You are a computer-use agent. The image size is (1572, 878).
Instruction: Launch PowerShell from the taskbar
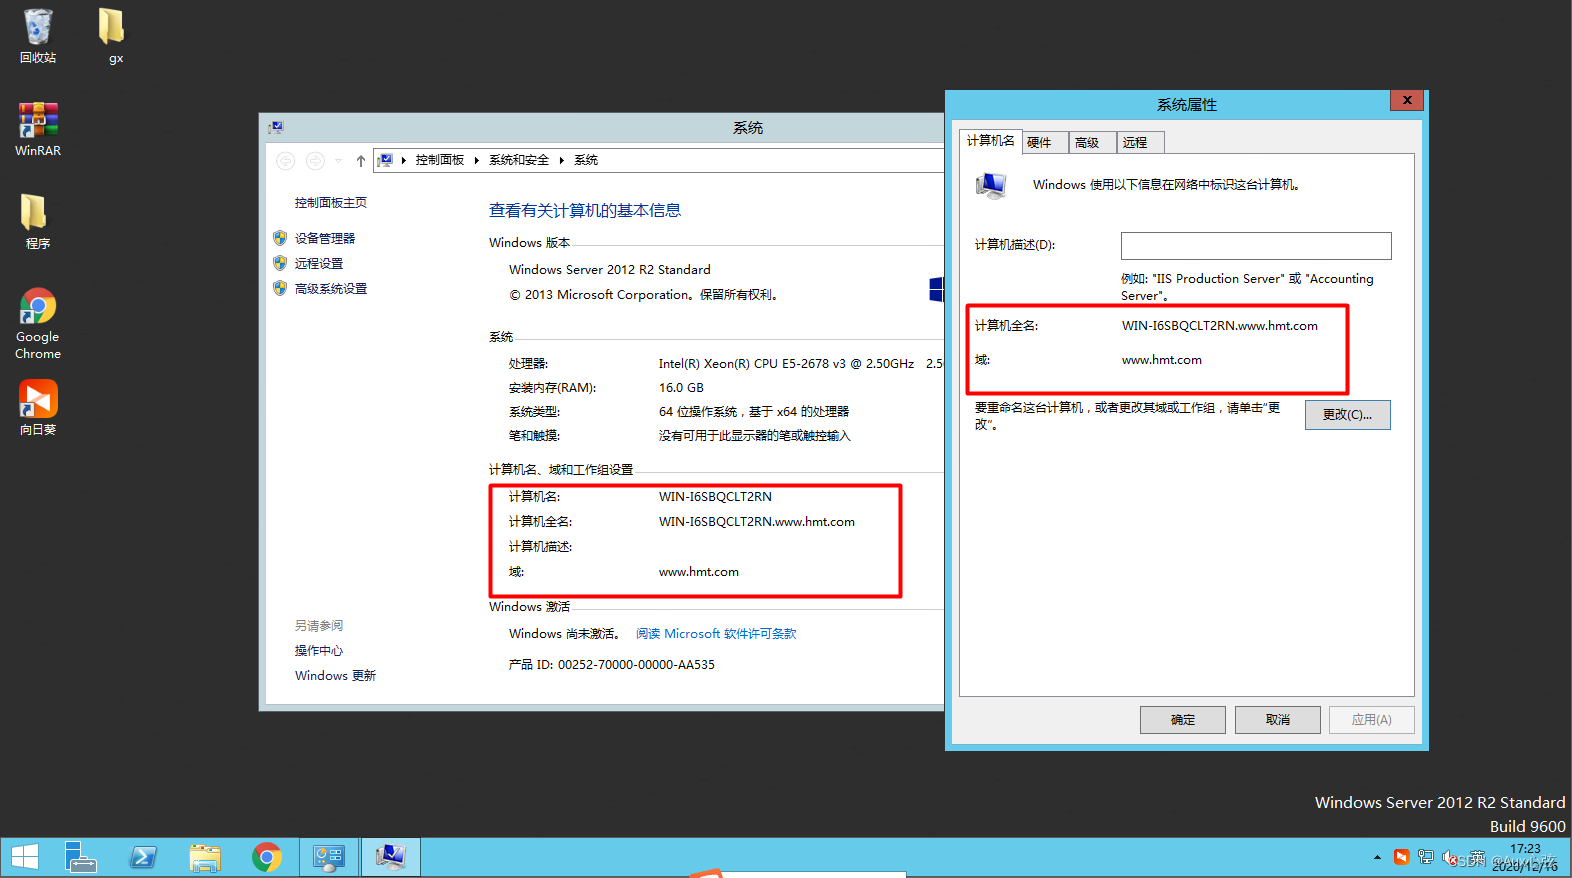(143, 857)
